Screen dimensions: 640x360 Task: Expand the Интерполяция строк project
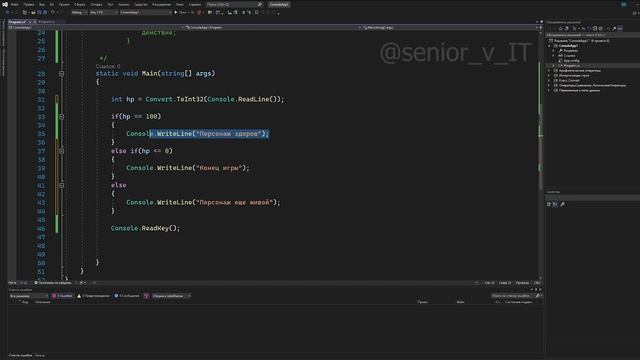(549, 76)
